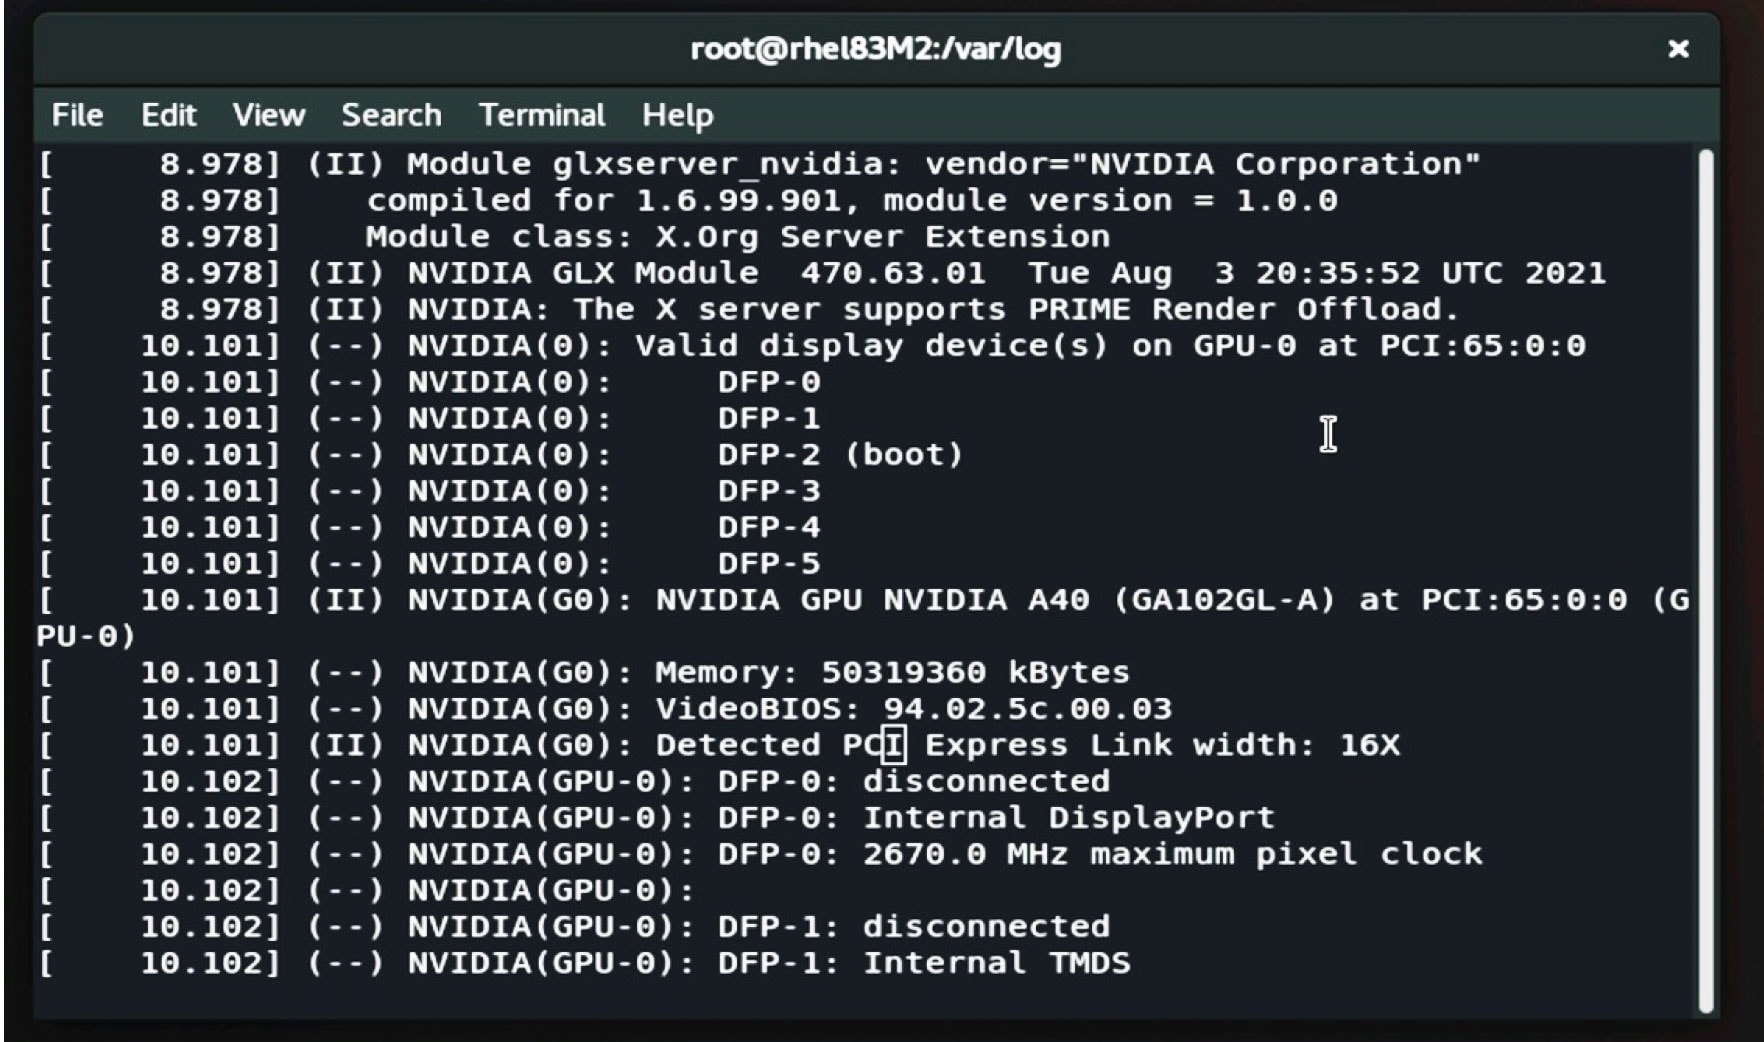The width and height of the screenshot is (1764, 1042).
Task: Click the root@rhel83M2:/var/log title bar
Action: 875,49
